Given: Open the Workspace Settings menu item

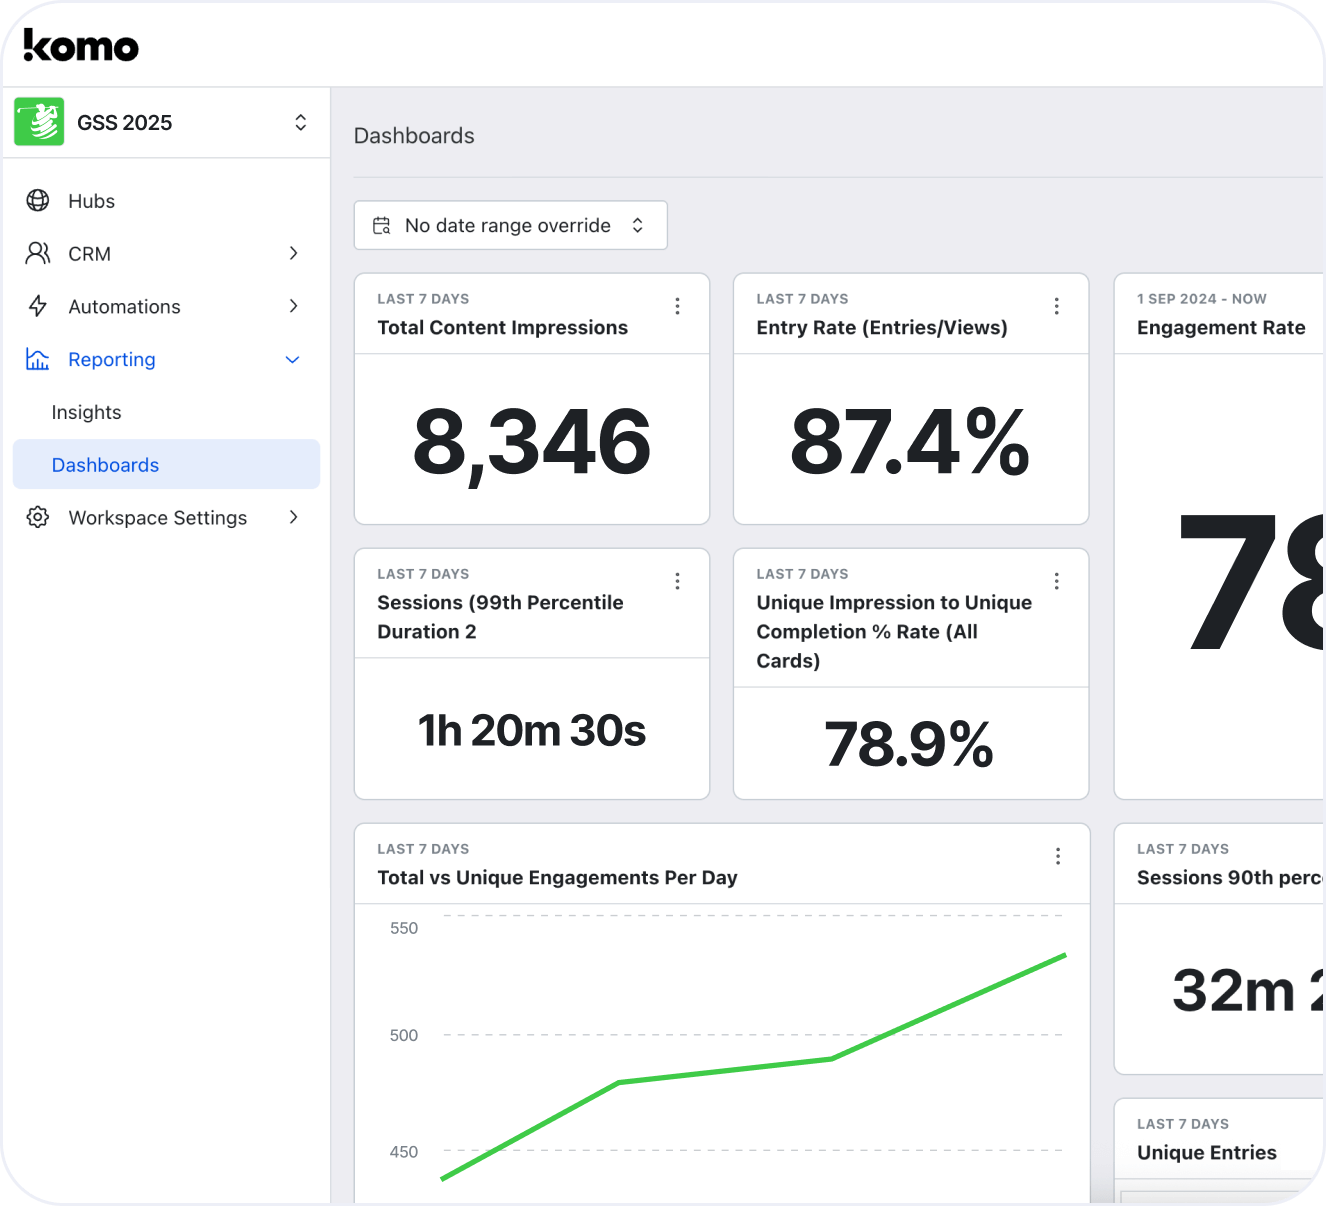Looking at the screenshot, I should coord(166,517).
